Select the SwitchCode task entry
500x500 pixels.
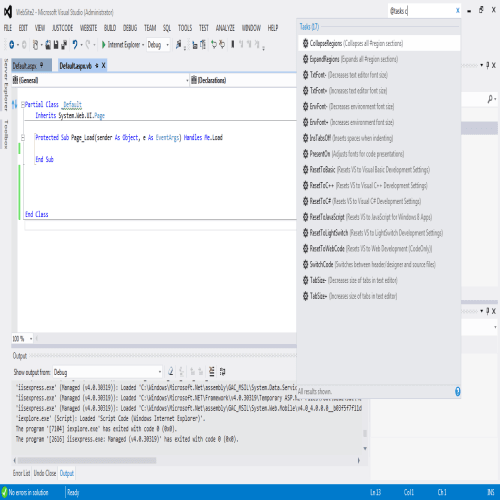(x=379, y=264)
